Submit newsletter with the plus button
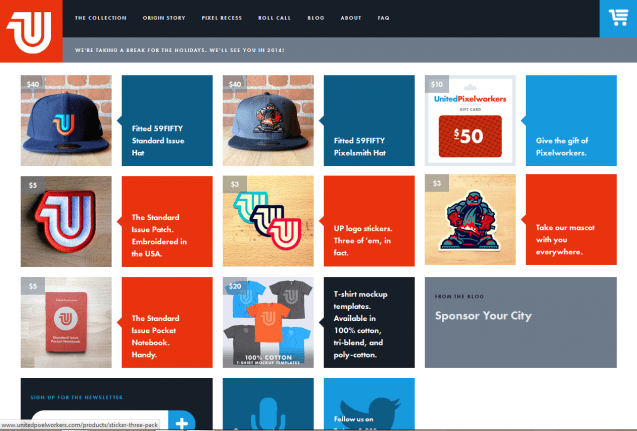Viewport: 637px width, 431px height. (182, 420)
